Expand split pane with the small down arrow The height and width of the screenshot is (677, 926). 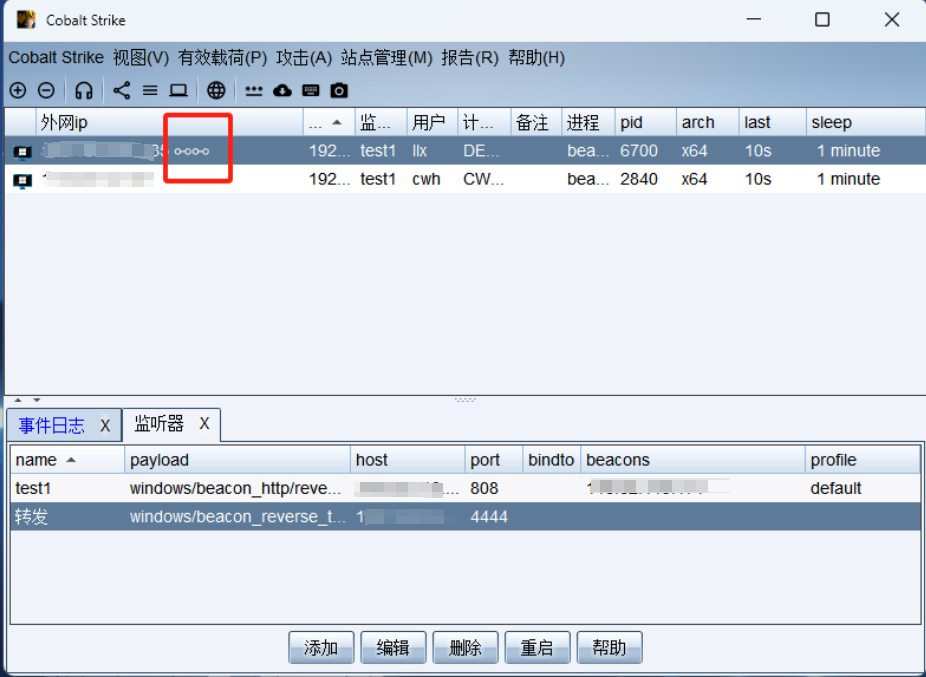click(x=37, y=400)
